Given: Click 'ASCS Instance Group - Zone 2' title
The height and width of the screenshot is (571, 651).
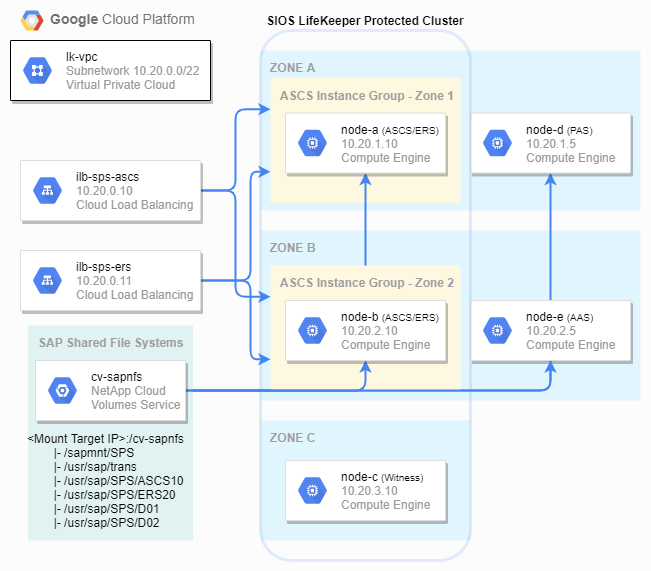Looking at the screenshot, I should pyautogui.click(x=367, y=283).
